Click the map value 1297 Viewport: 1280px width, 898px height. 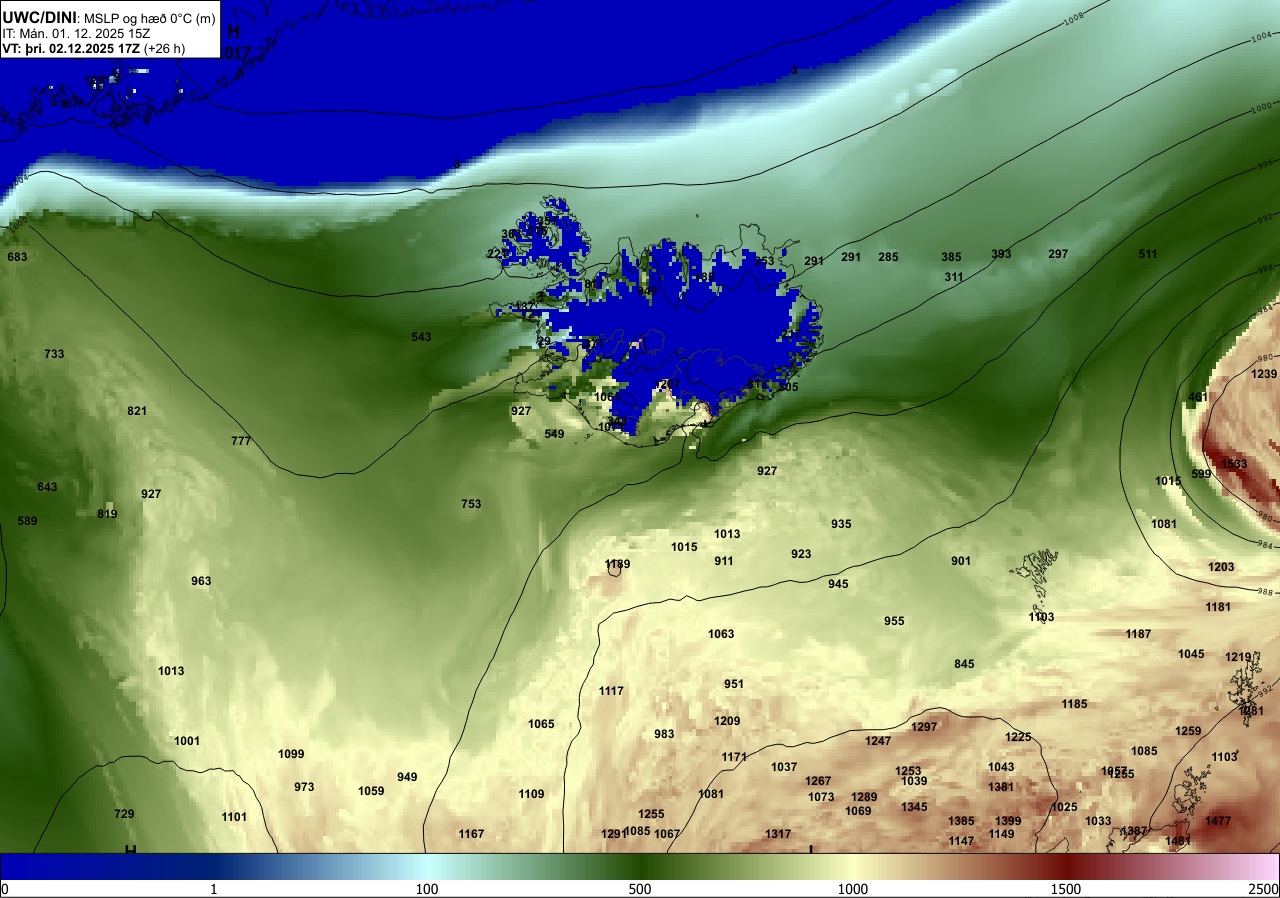click(924, 727)
